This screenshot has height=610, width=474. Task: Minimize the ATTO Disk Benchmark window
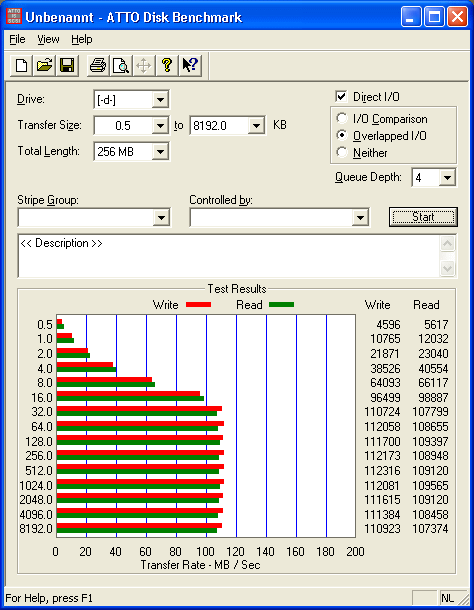point(411,17)
